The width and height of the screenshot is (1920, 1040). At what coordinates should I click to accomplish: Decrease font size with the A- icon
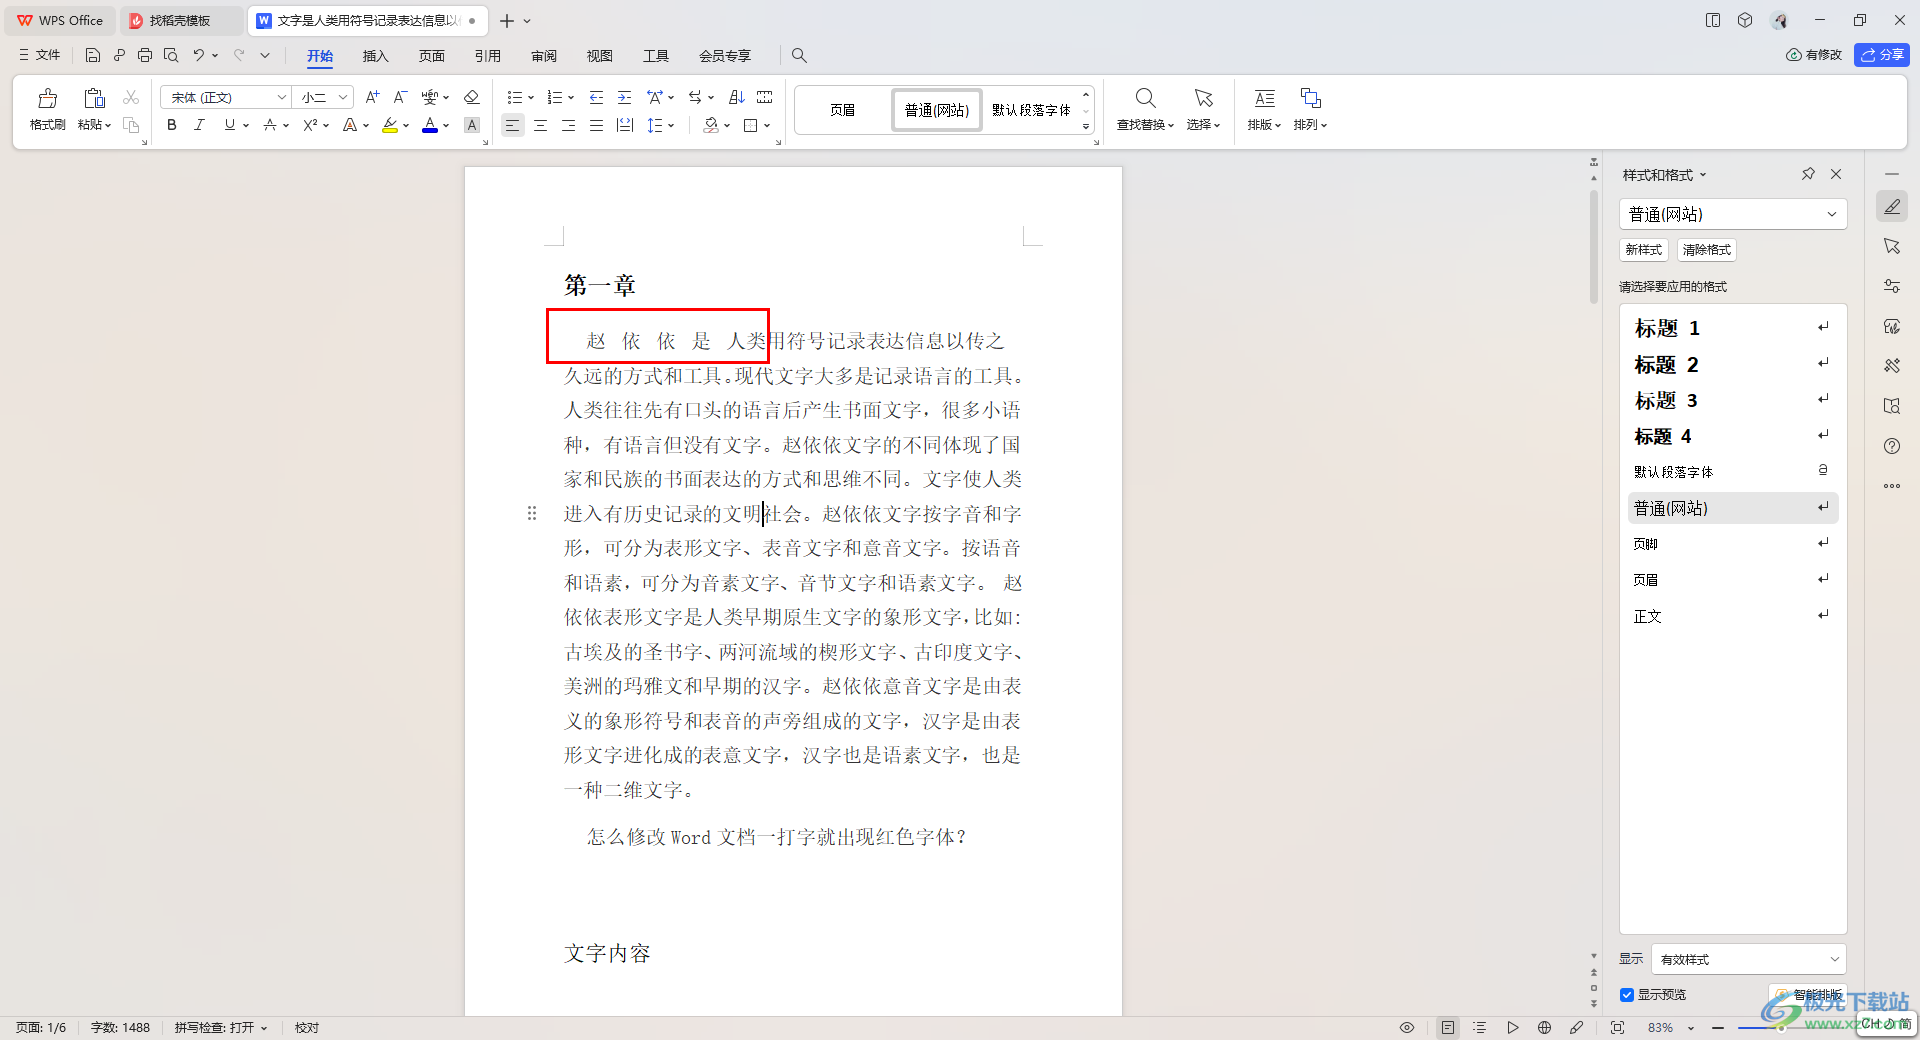[400, 97]
